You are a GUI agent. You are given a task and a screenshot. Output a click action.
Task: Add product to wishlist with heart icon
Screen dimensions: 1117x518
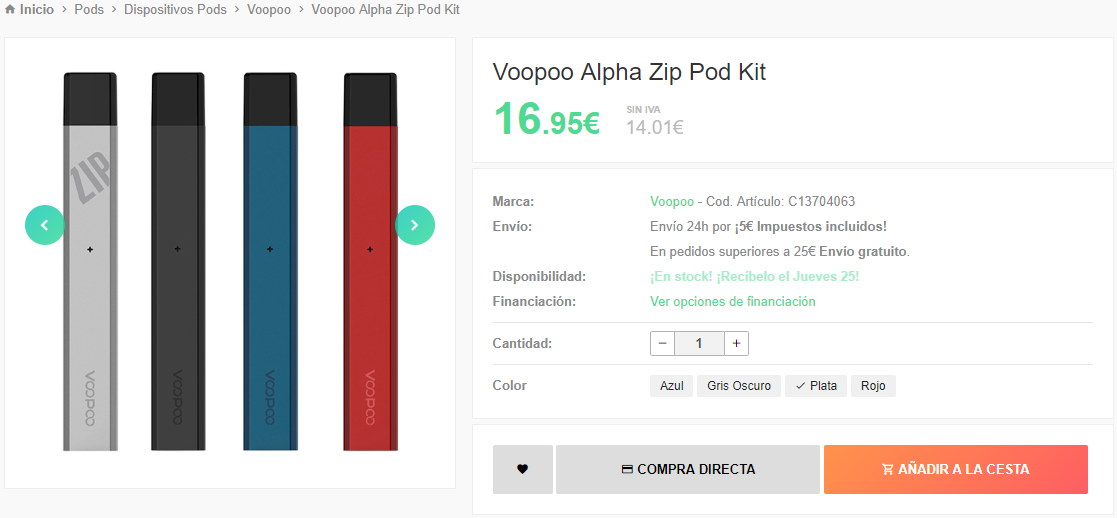pos(523,470)
